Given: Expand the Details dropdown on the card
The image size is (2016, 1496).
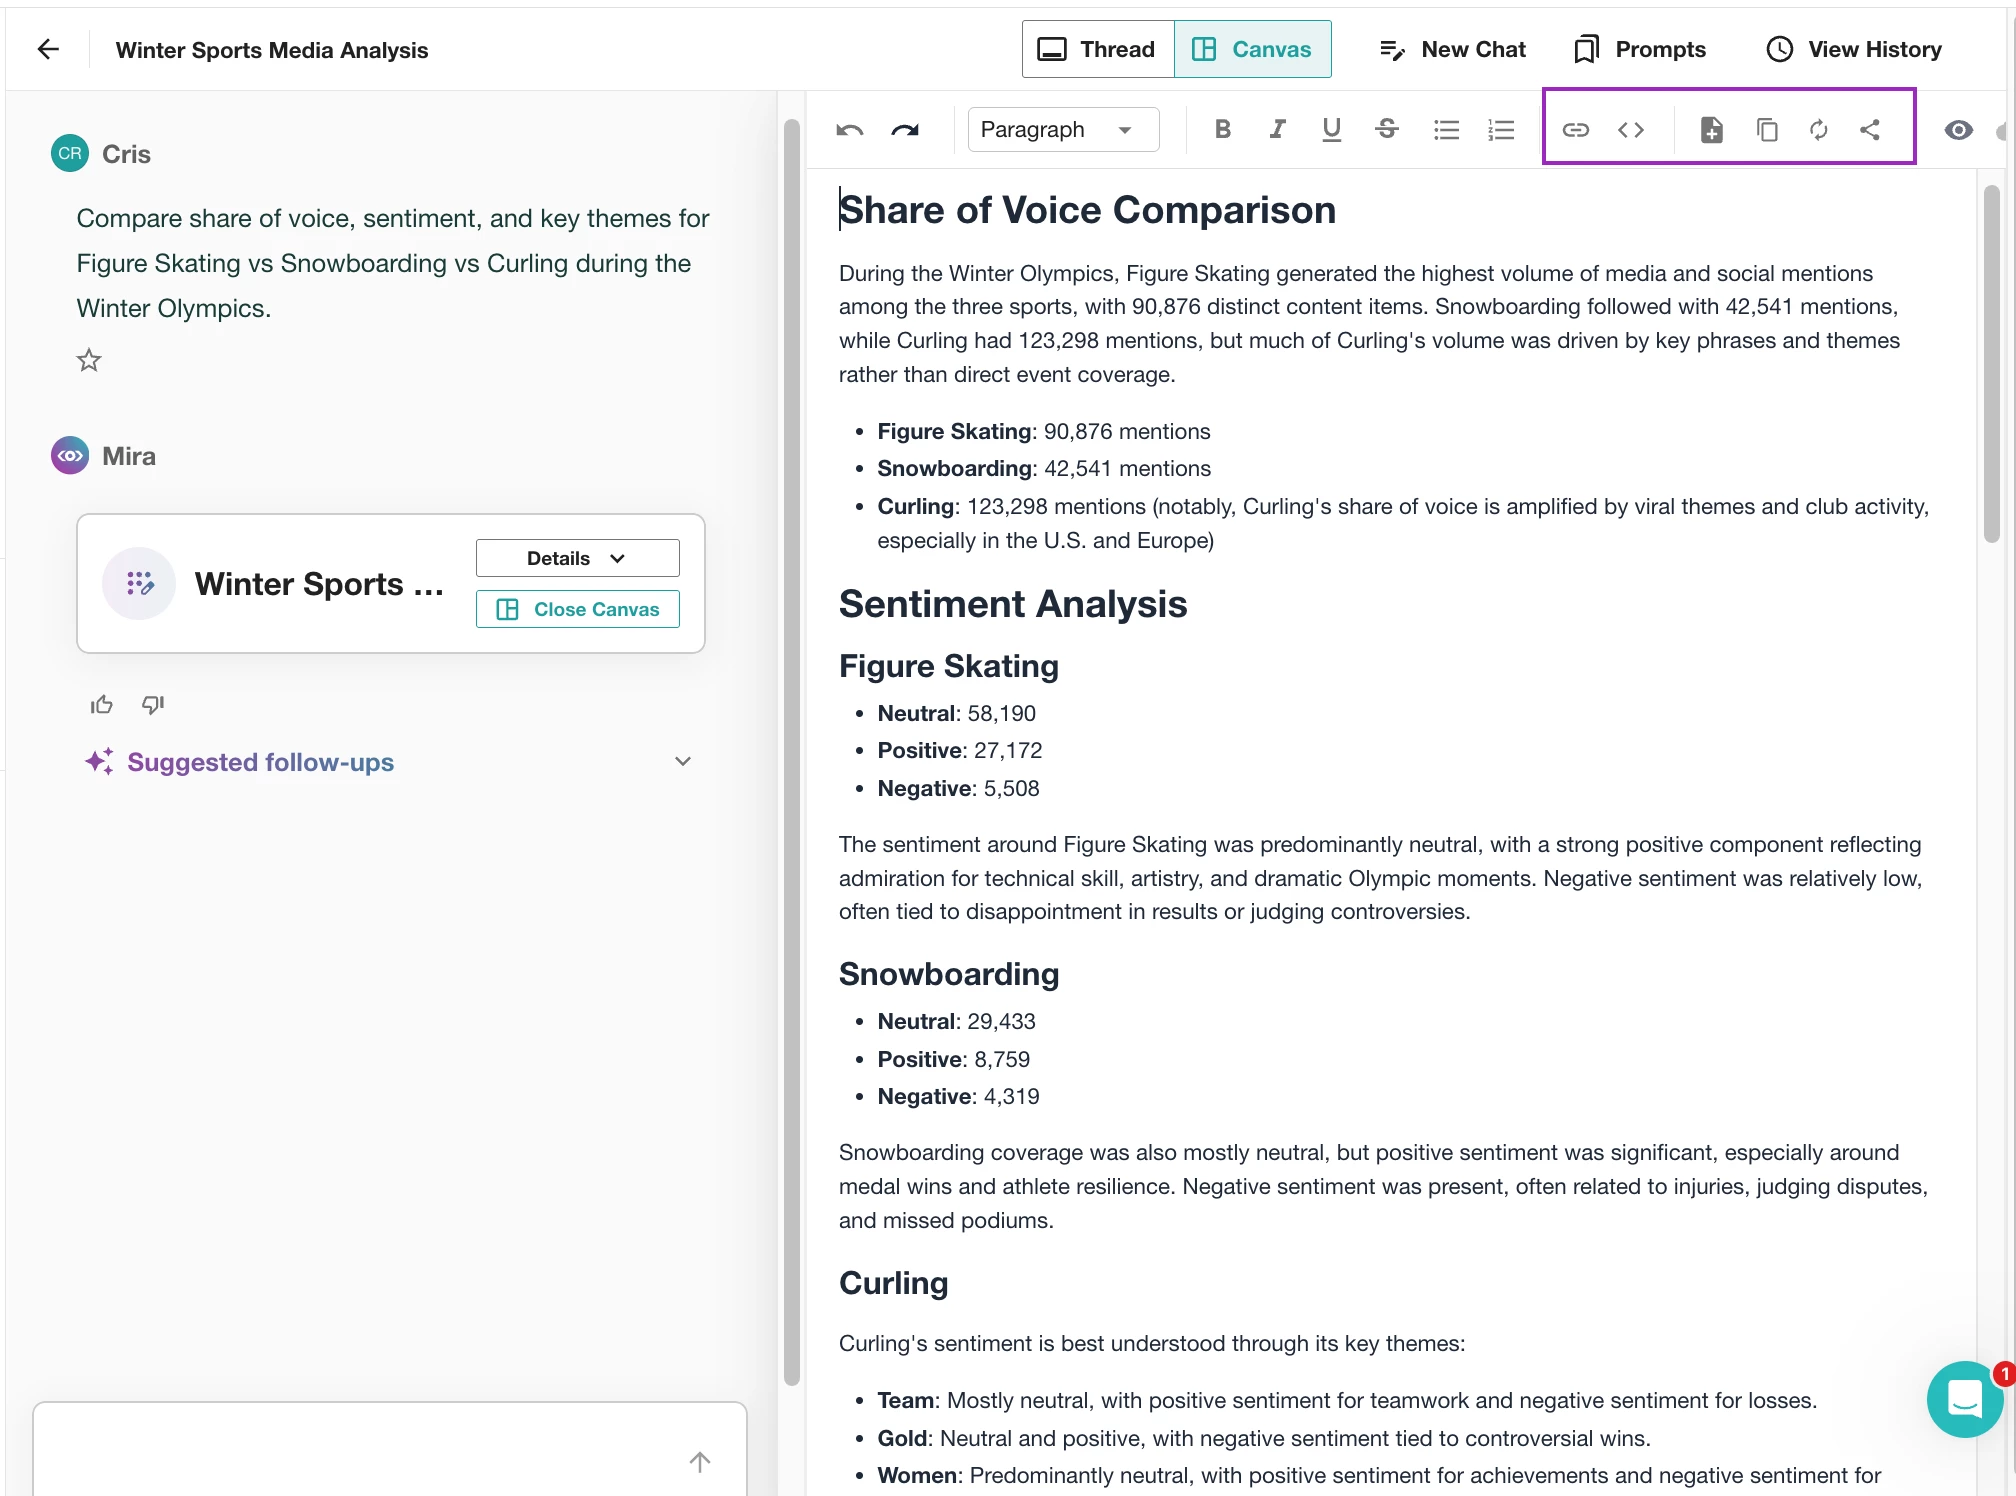Looking at the screenshot, I should pos(577,558).
